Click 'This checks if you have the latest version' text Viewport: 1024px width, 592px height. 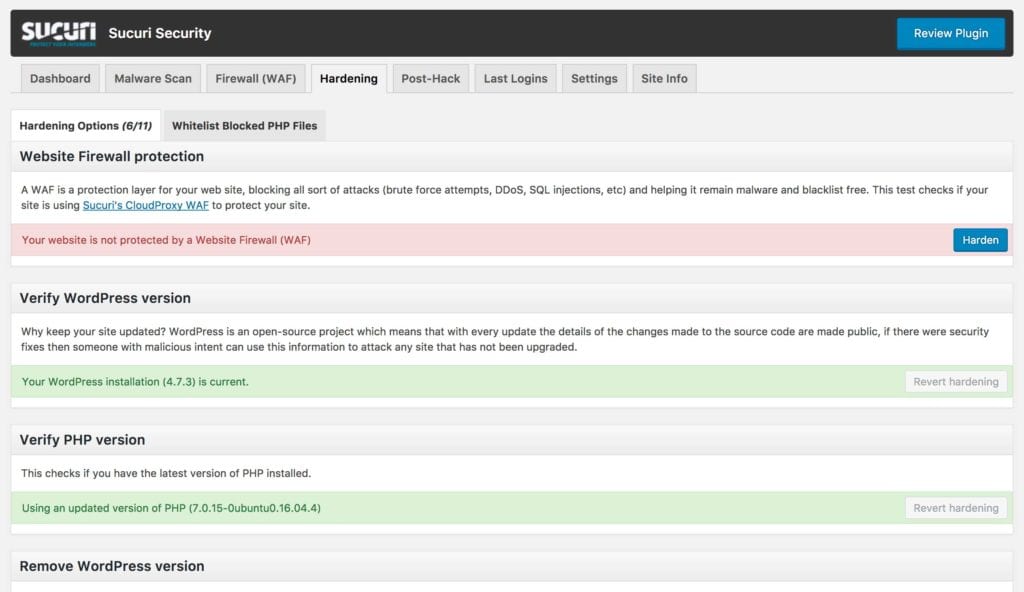tap(166, 473)
